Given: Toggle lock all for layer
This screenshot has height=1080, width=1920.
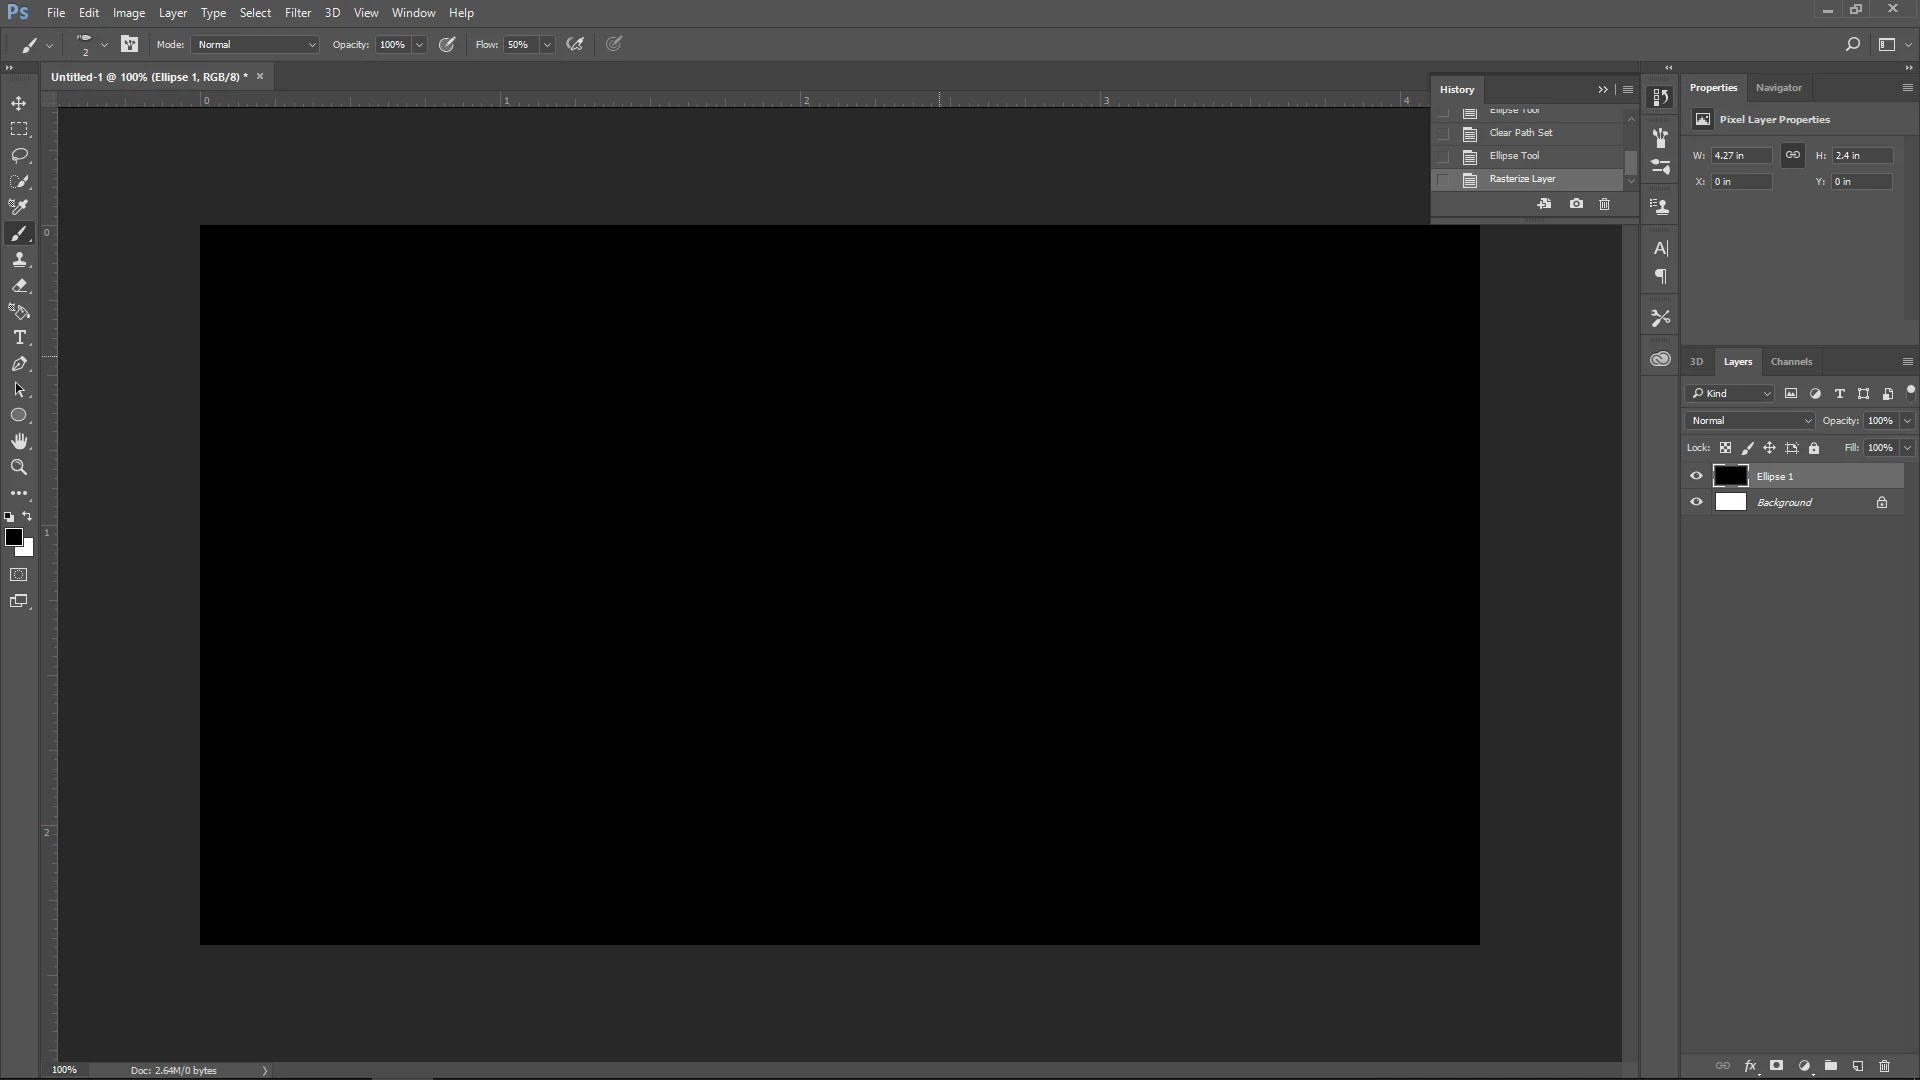Looking at the screenshot, I should (1814, 448).
